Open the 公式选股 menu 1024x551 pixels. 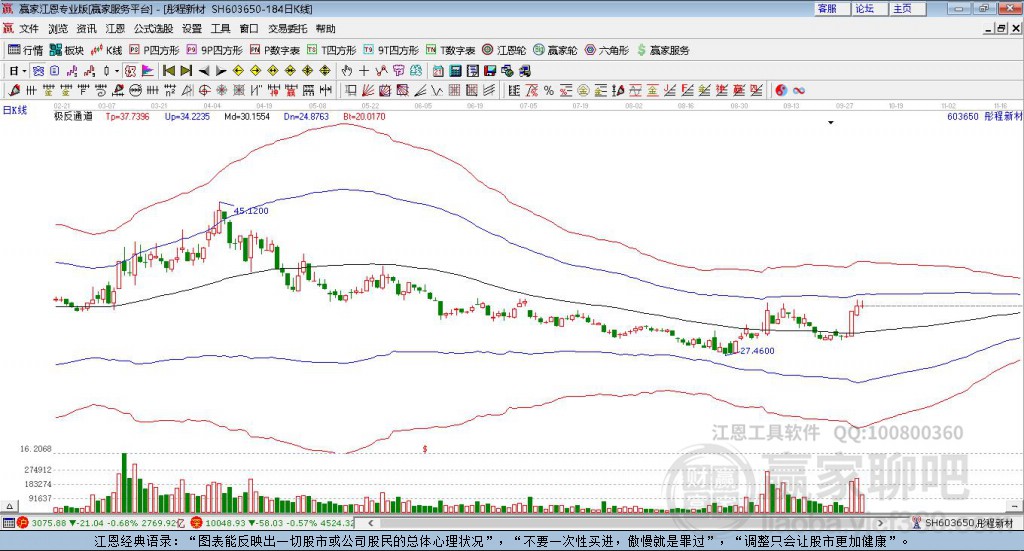point(153,29)
